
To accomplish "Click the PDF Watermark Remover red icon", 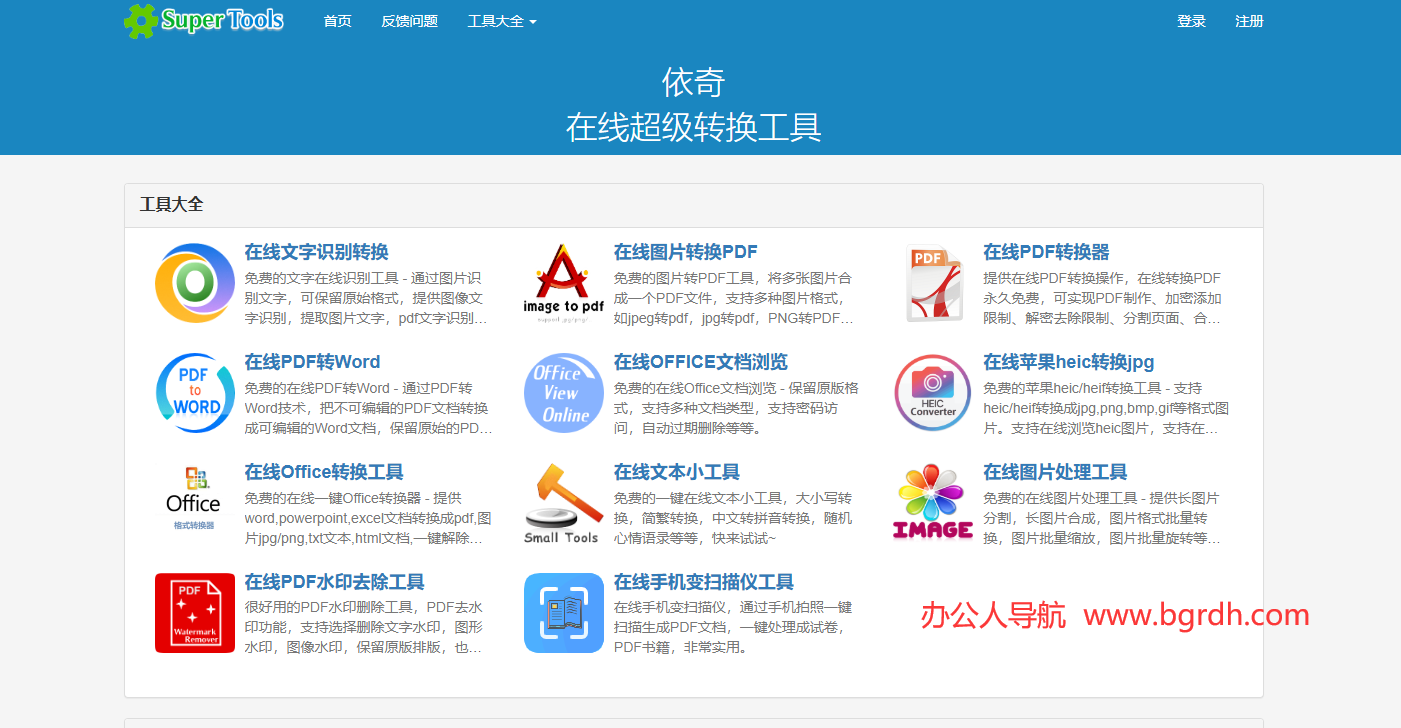I will (x=195, y=612).
